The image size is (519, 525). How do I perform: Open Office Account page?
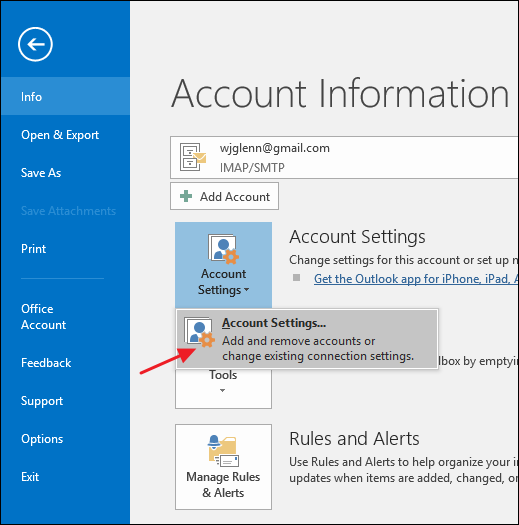65,317
